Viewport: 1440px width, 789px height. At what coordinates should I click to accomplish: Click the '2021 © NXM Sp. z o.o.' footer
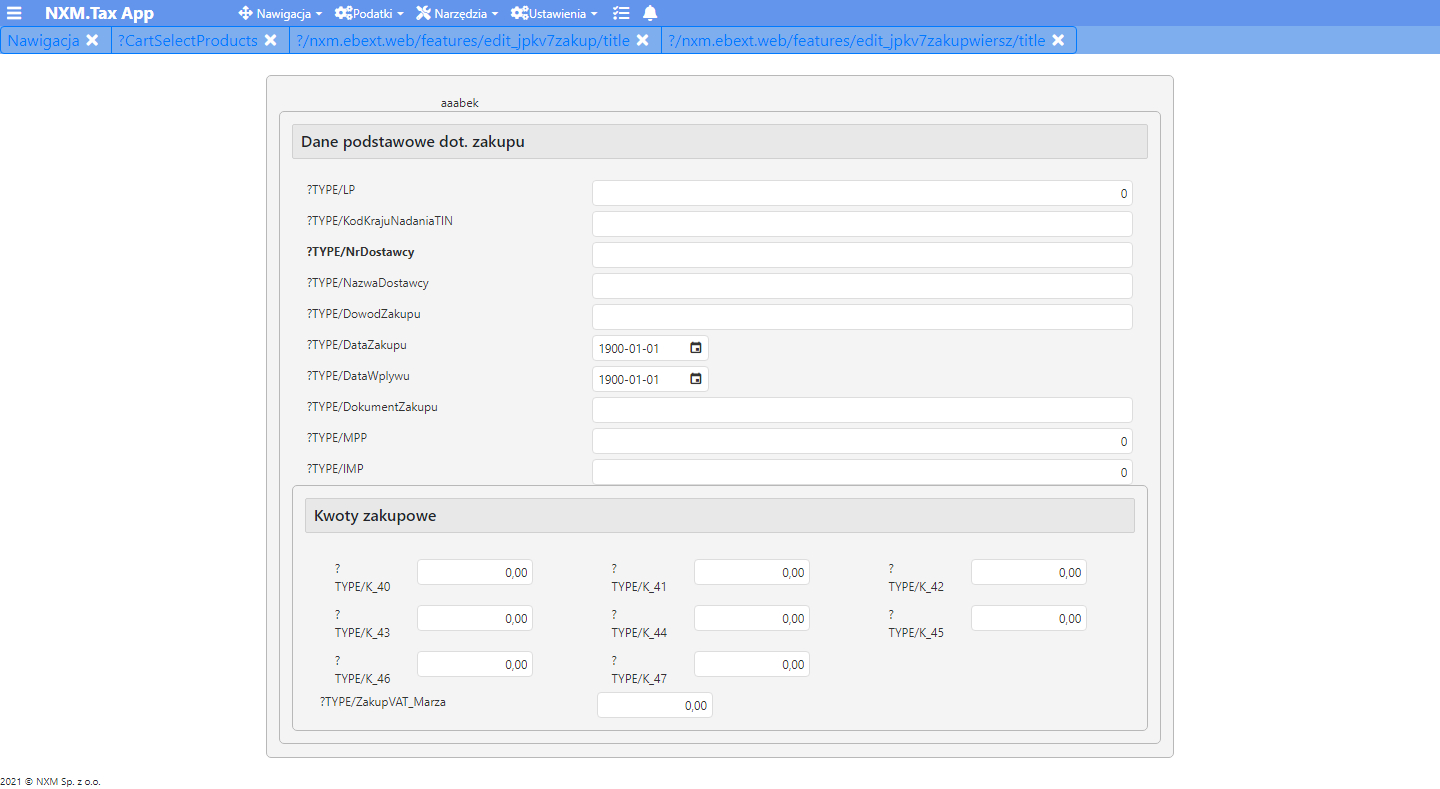point(51,781)
